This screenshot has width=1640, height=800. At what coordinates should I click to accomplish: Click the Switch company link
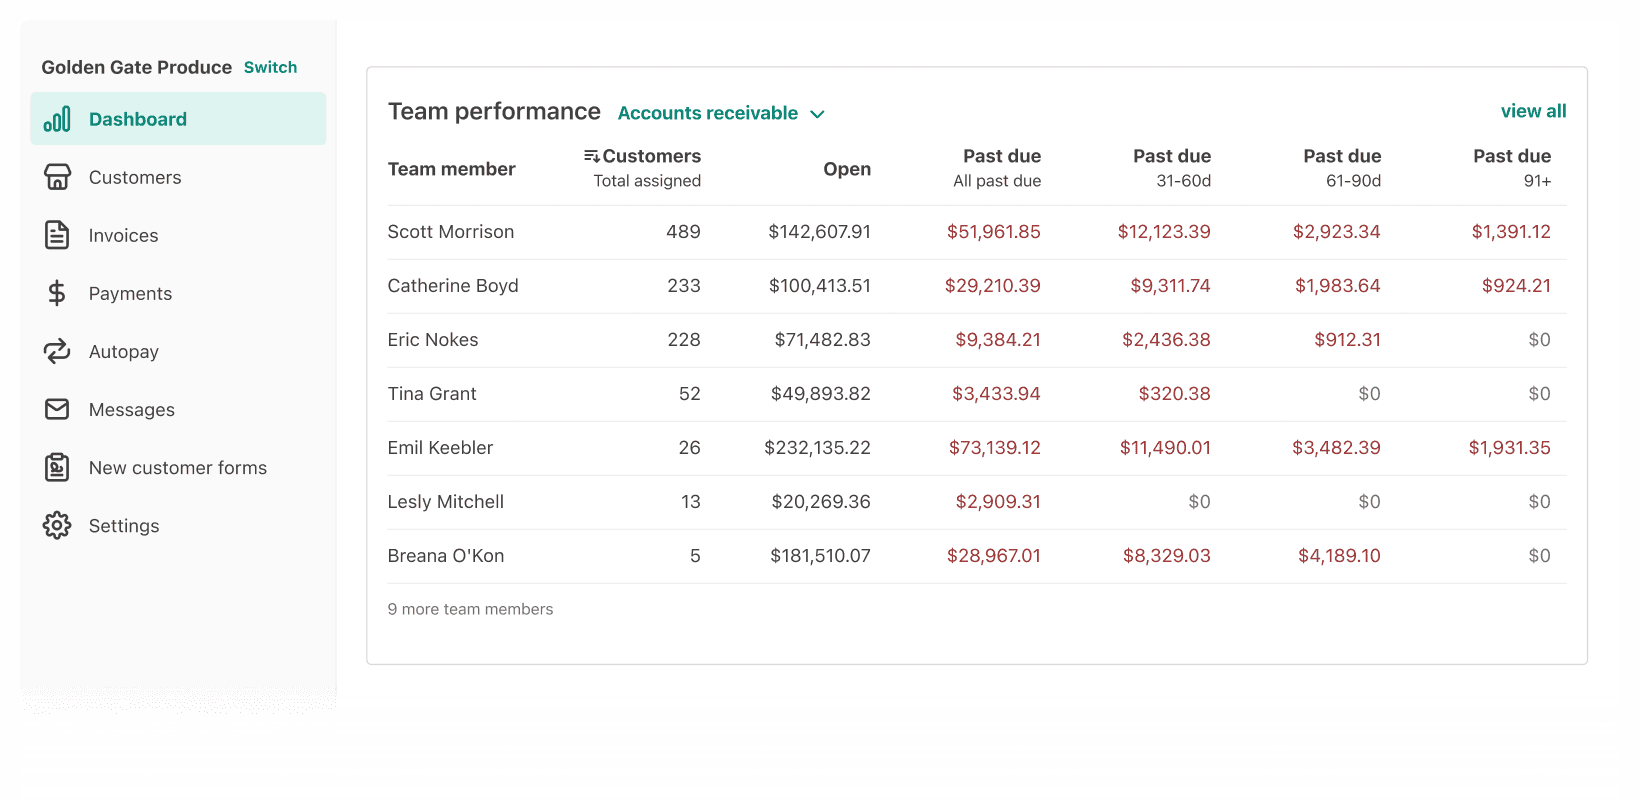(270, 67)
